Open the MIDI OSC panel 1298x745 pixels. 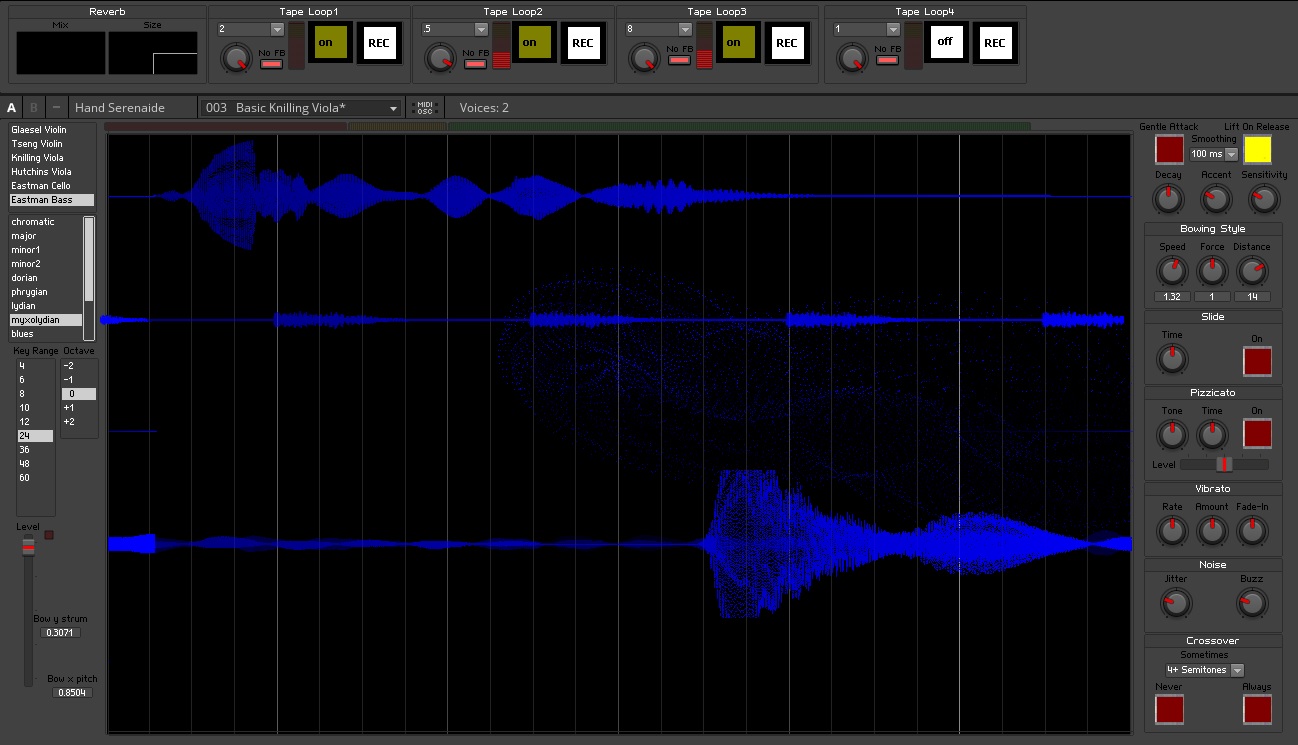(x=425, y=106)
